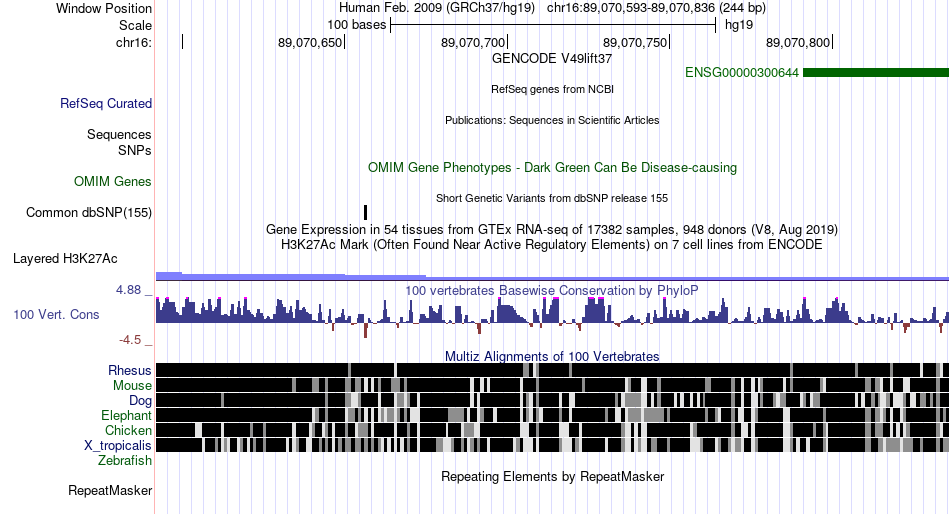Click the 100 vertebrates Basewise Conservation title
Viewport: 950px width, 514px height.
point(552,290)
